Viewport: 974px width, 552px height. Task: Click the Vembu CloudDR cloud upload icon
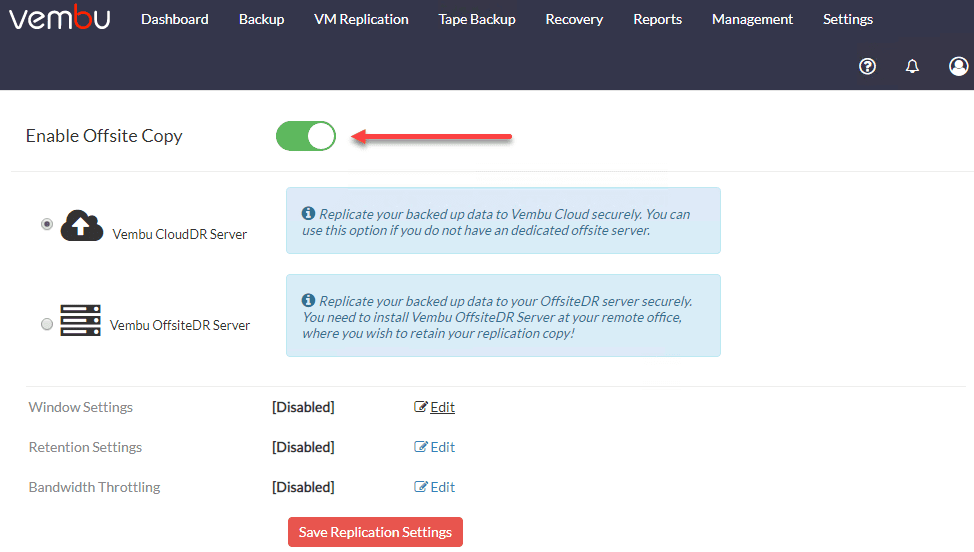(x=82, y=226)
